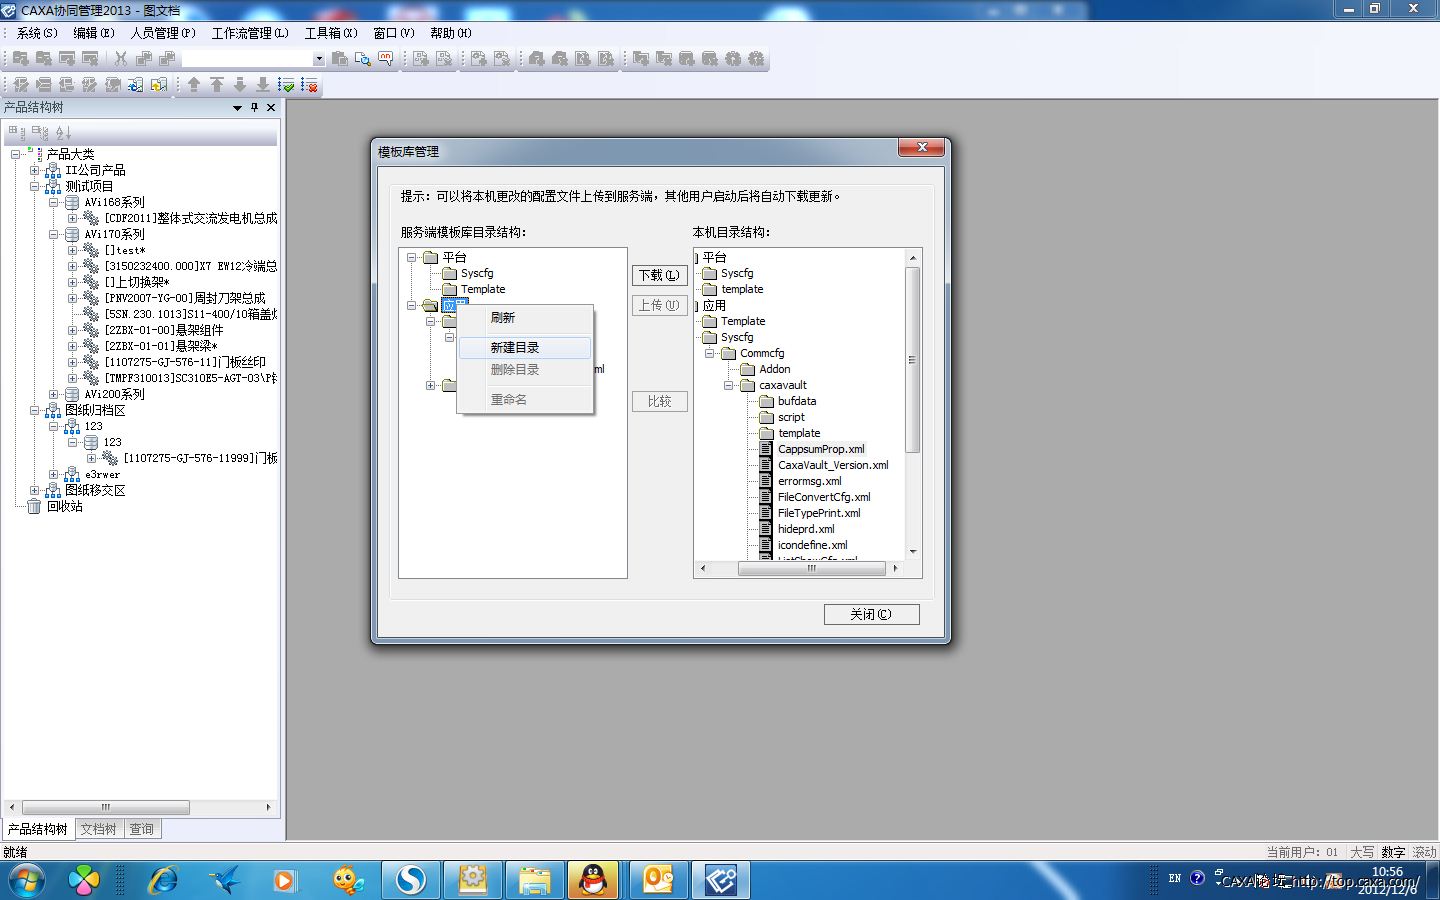Click the clipboard paste toolbar icon
The height and width of the screenshot is (900, 1440).
coord(340,59)
